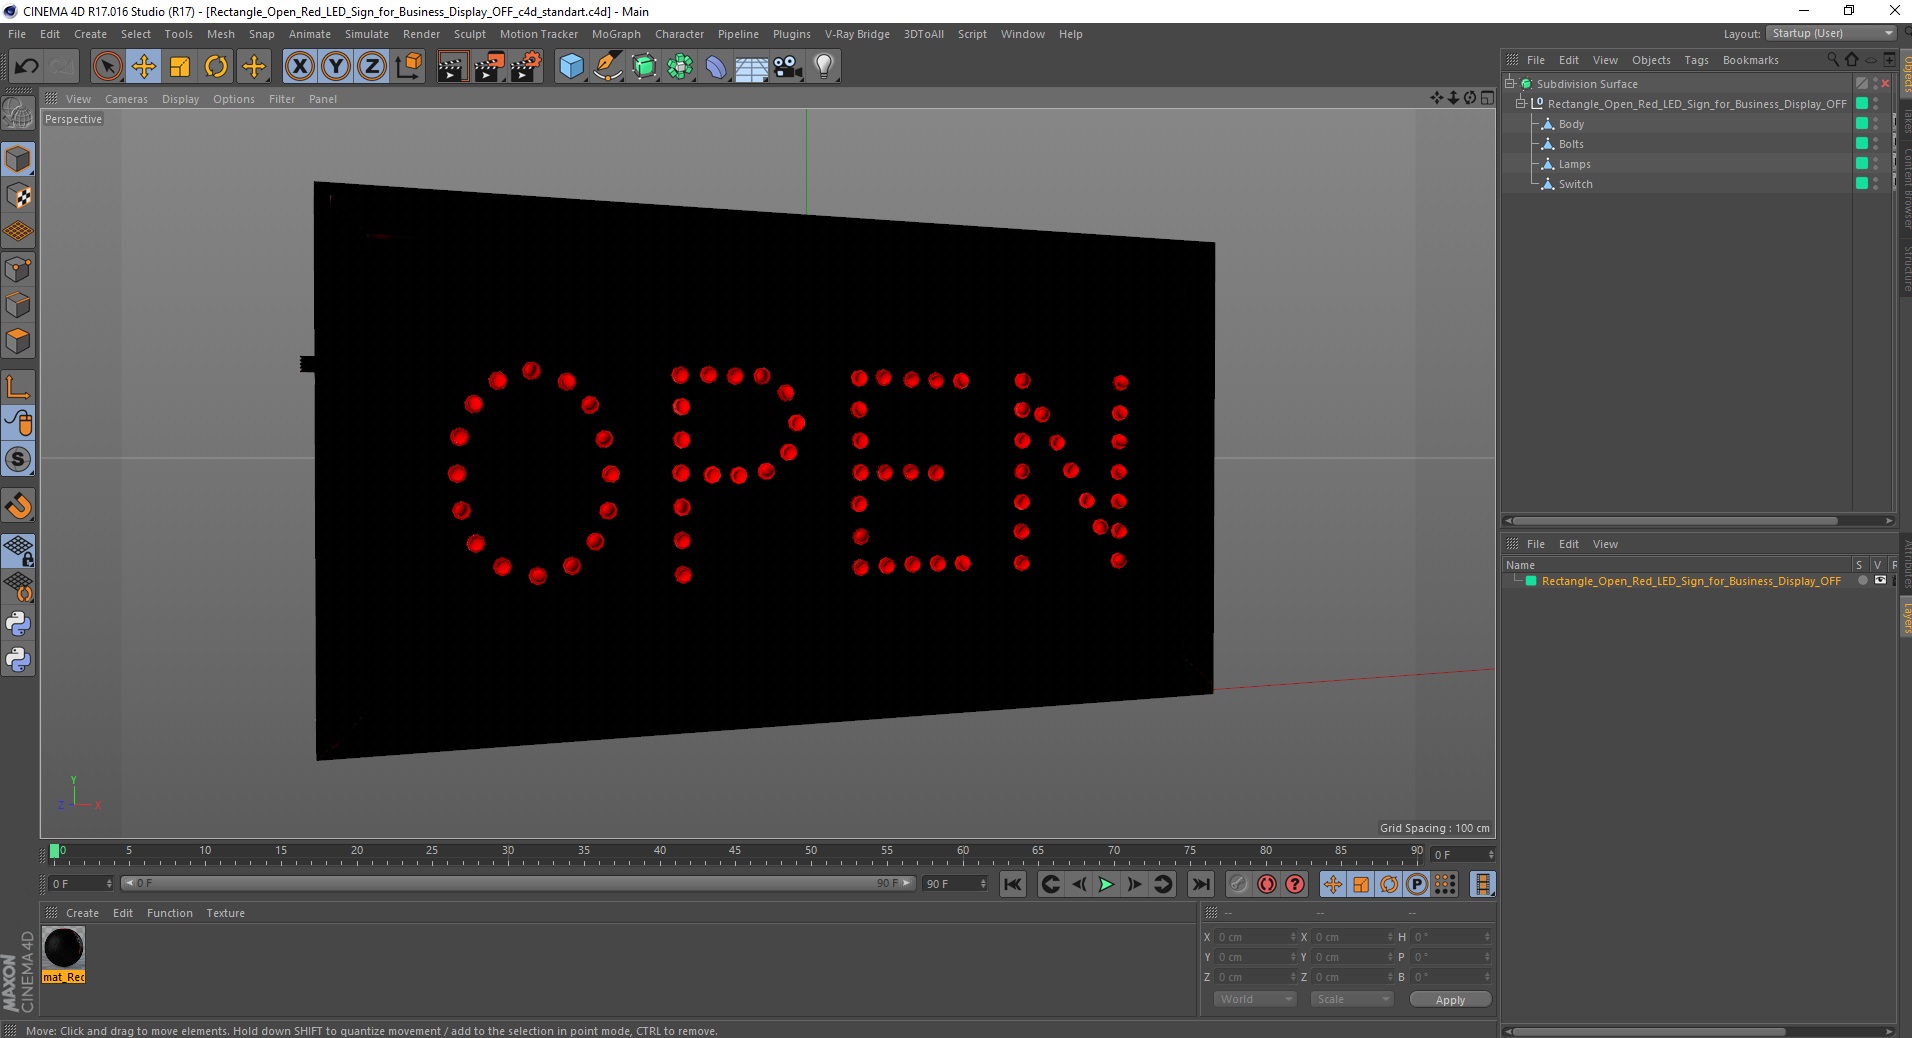Enable Edges mode
Image resolution: width=1912 pixels, height=1038 pixels.
tap(18, 305)
